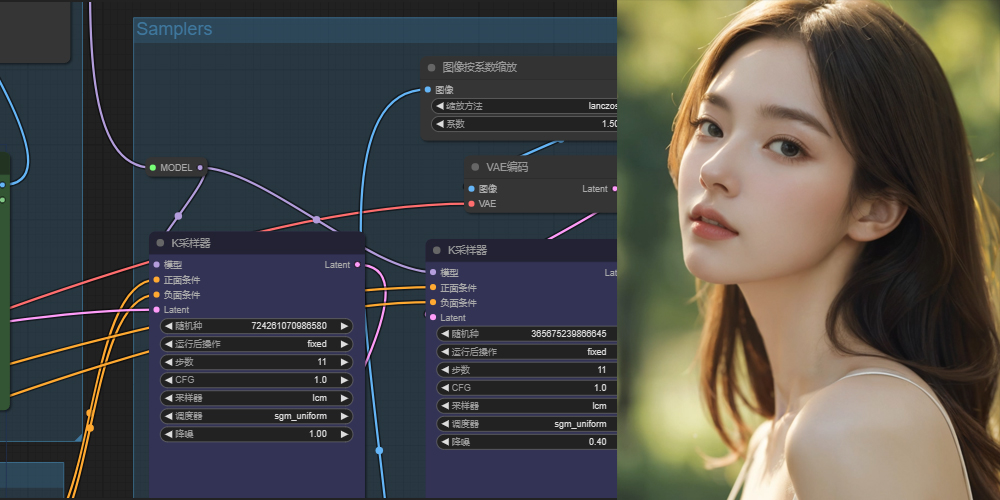
Task: Open 缩放方法 lanczos dropdown
Action: (524, 106)
